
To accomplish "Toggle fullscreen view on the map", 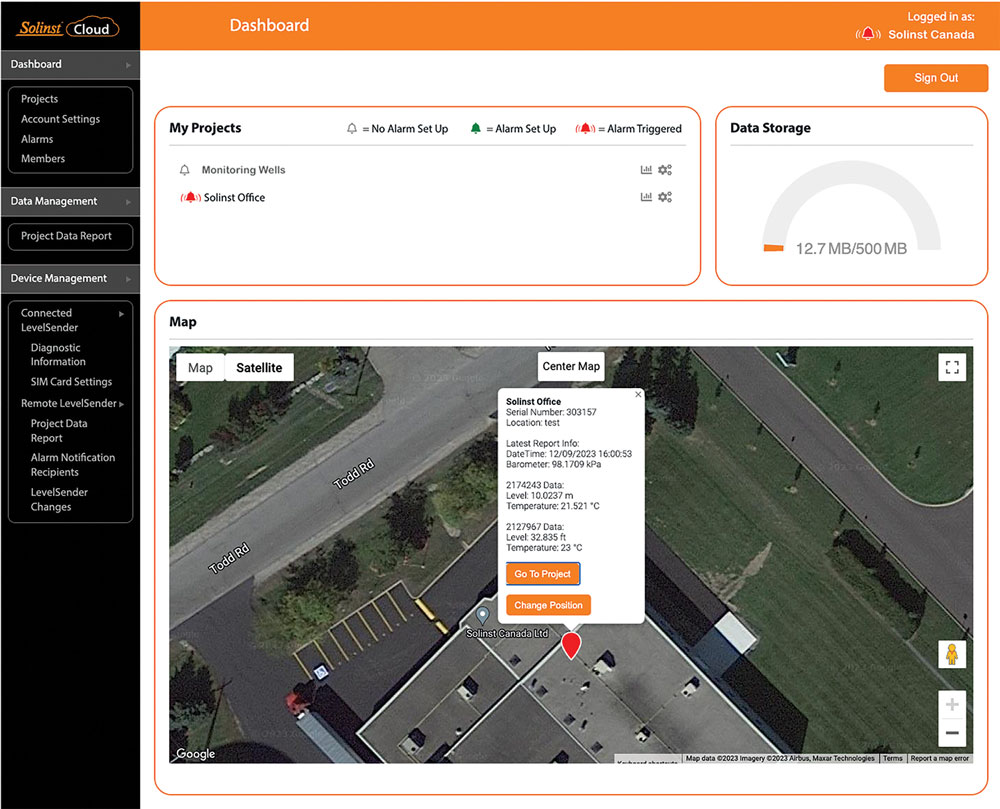I will [952, 368].
